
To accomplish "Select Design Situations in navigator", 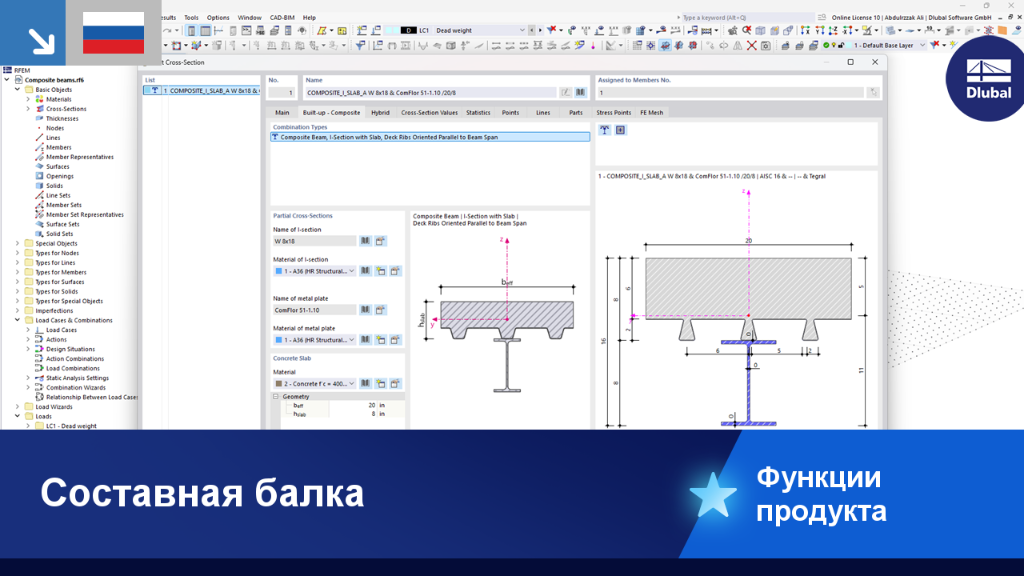I will pyautogui.click(x=70, y=349).
